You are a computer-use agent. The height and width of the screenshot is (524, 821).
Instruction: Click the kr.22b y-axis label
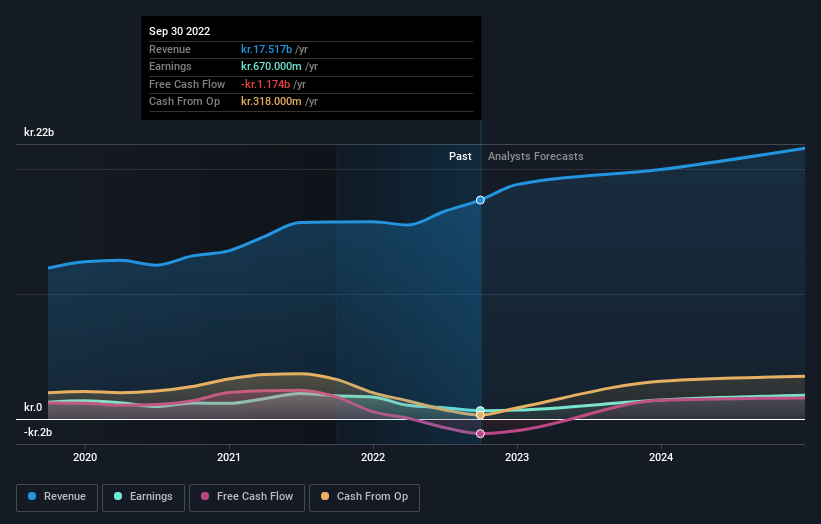point(39,132)
